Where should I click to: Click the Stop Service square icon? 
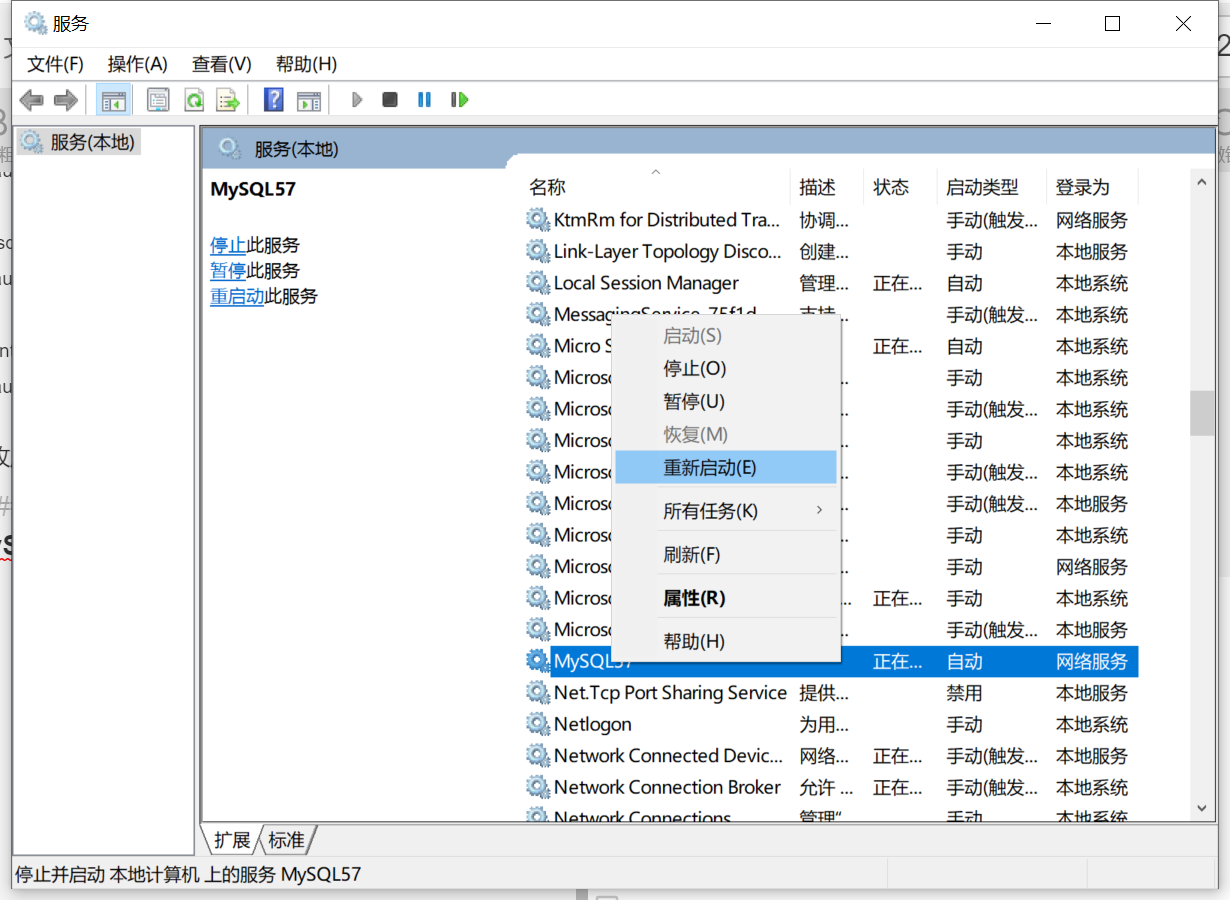click(x=390, y=99)
